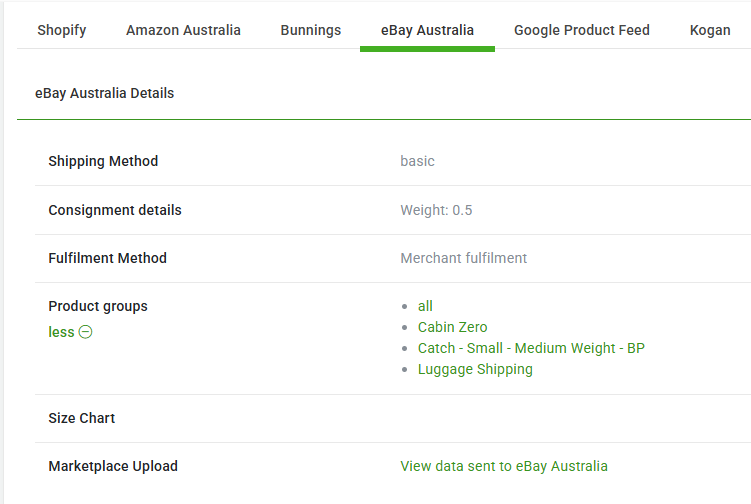Click the Marketplace Upload row label

pyautogui.click(x=113, y=466)
